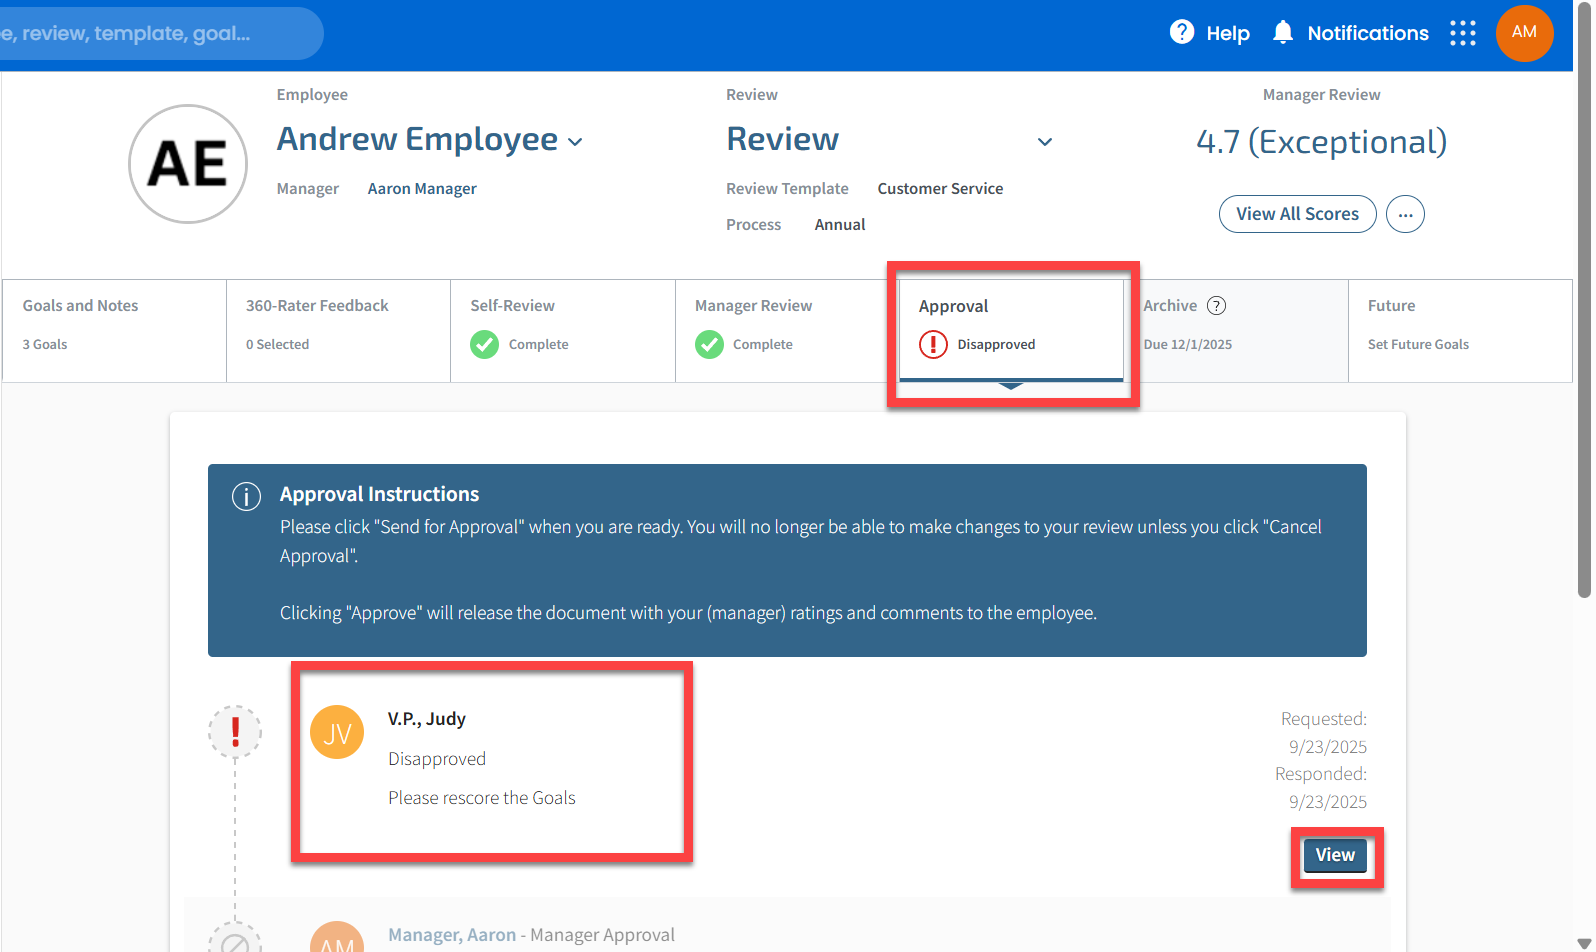Image resolution: width=1596 pixels, height=952 pixels.
Task: Click the Approval Instructions info icon
Action: [246, 496]
